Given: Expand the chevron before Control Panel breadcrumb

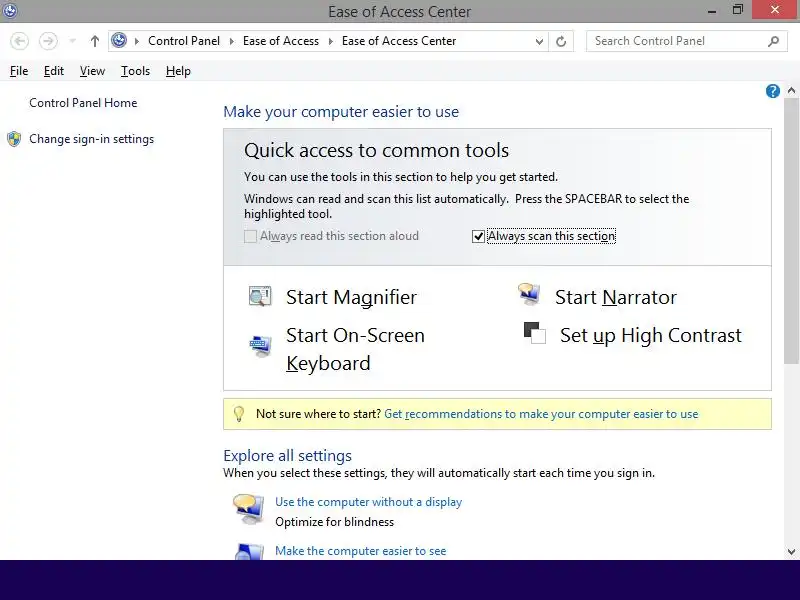Looking at the screenshot, I should pos(137,41).
